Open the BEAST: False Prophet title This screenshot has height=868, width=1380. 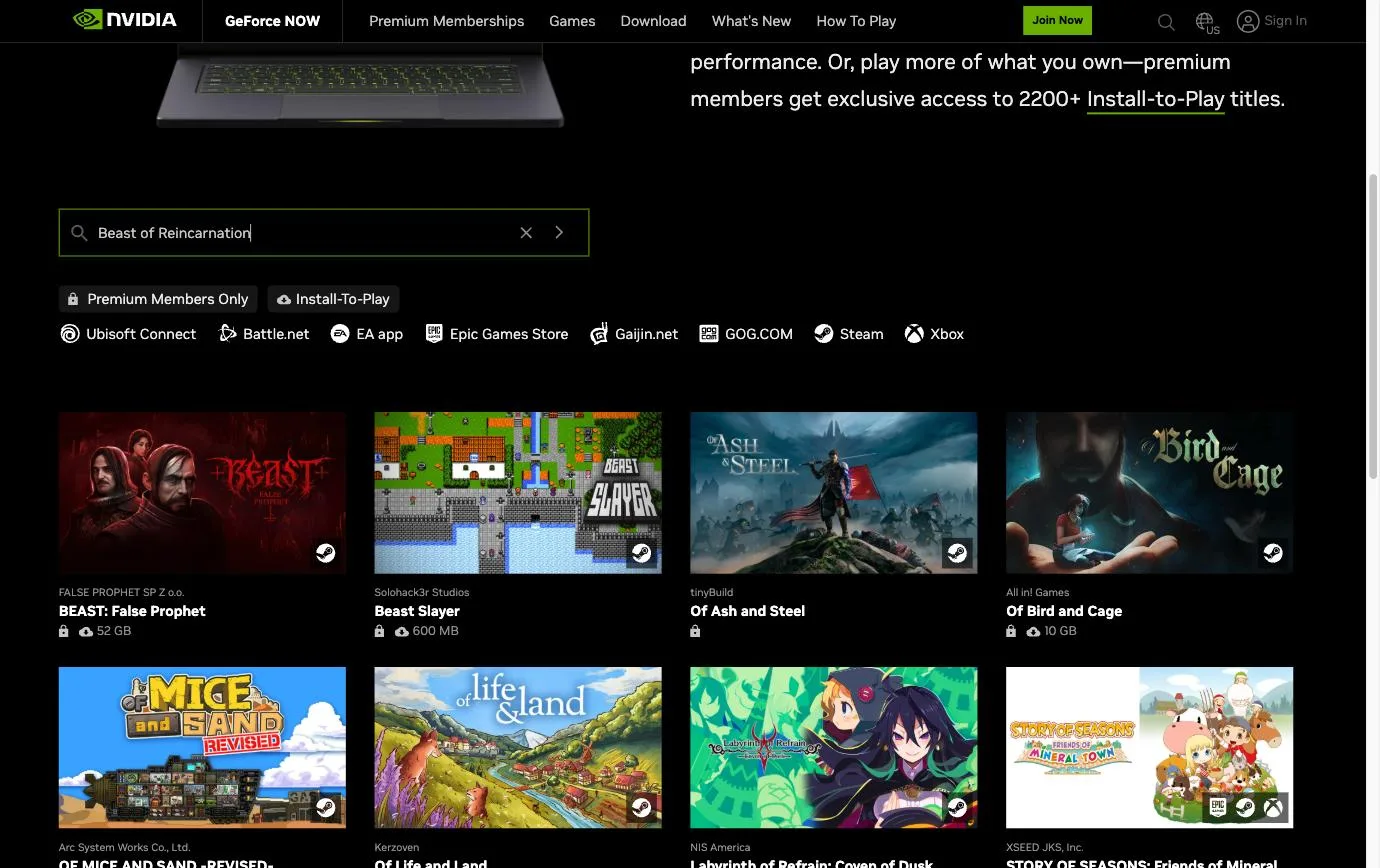coord(132,611)
